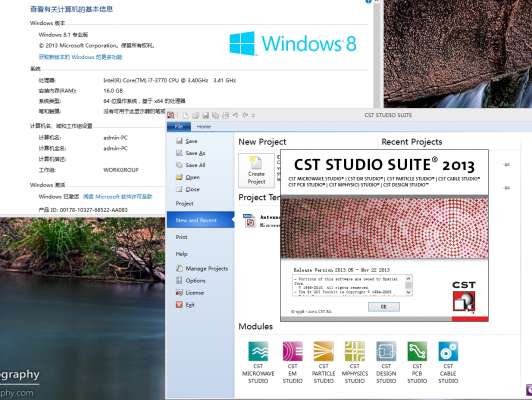The image size is (532, 400).
Task: Expand the quick access toolbar customize arrow
Action: [253, 116]
